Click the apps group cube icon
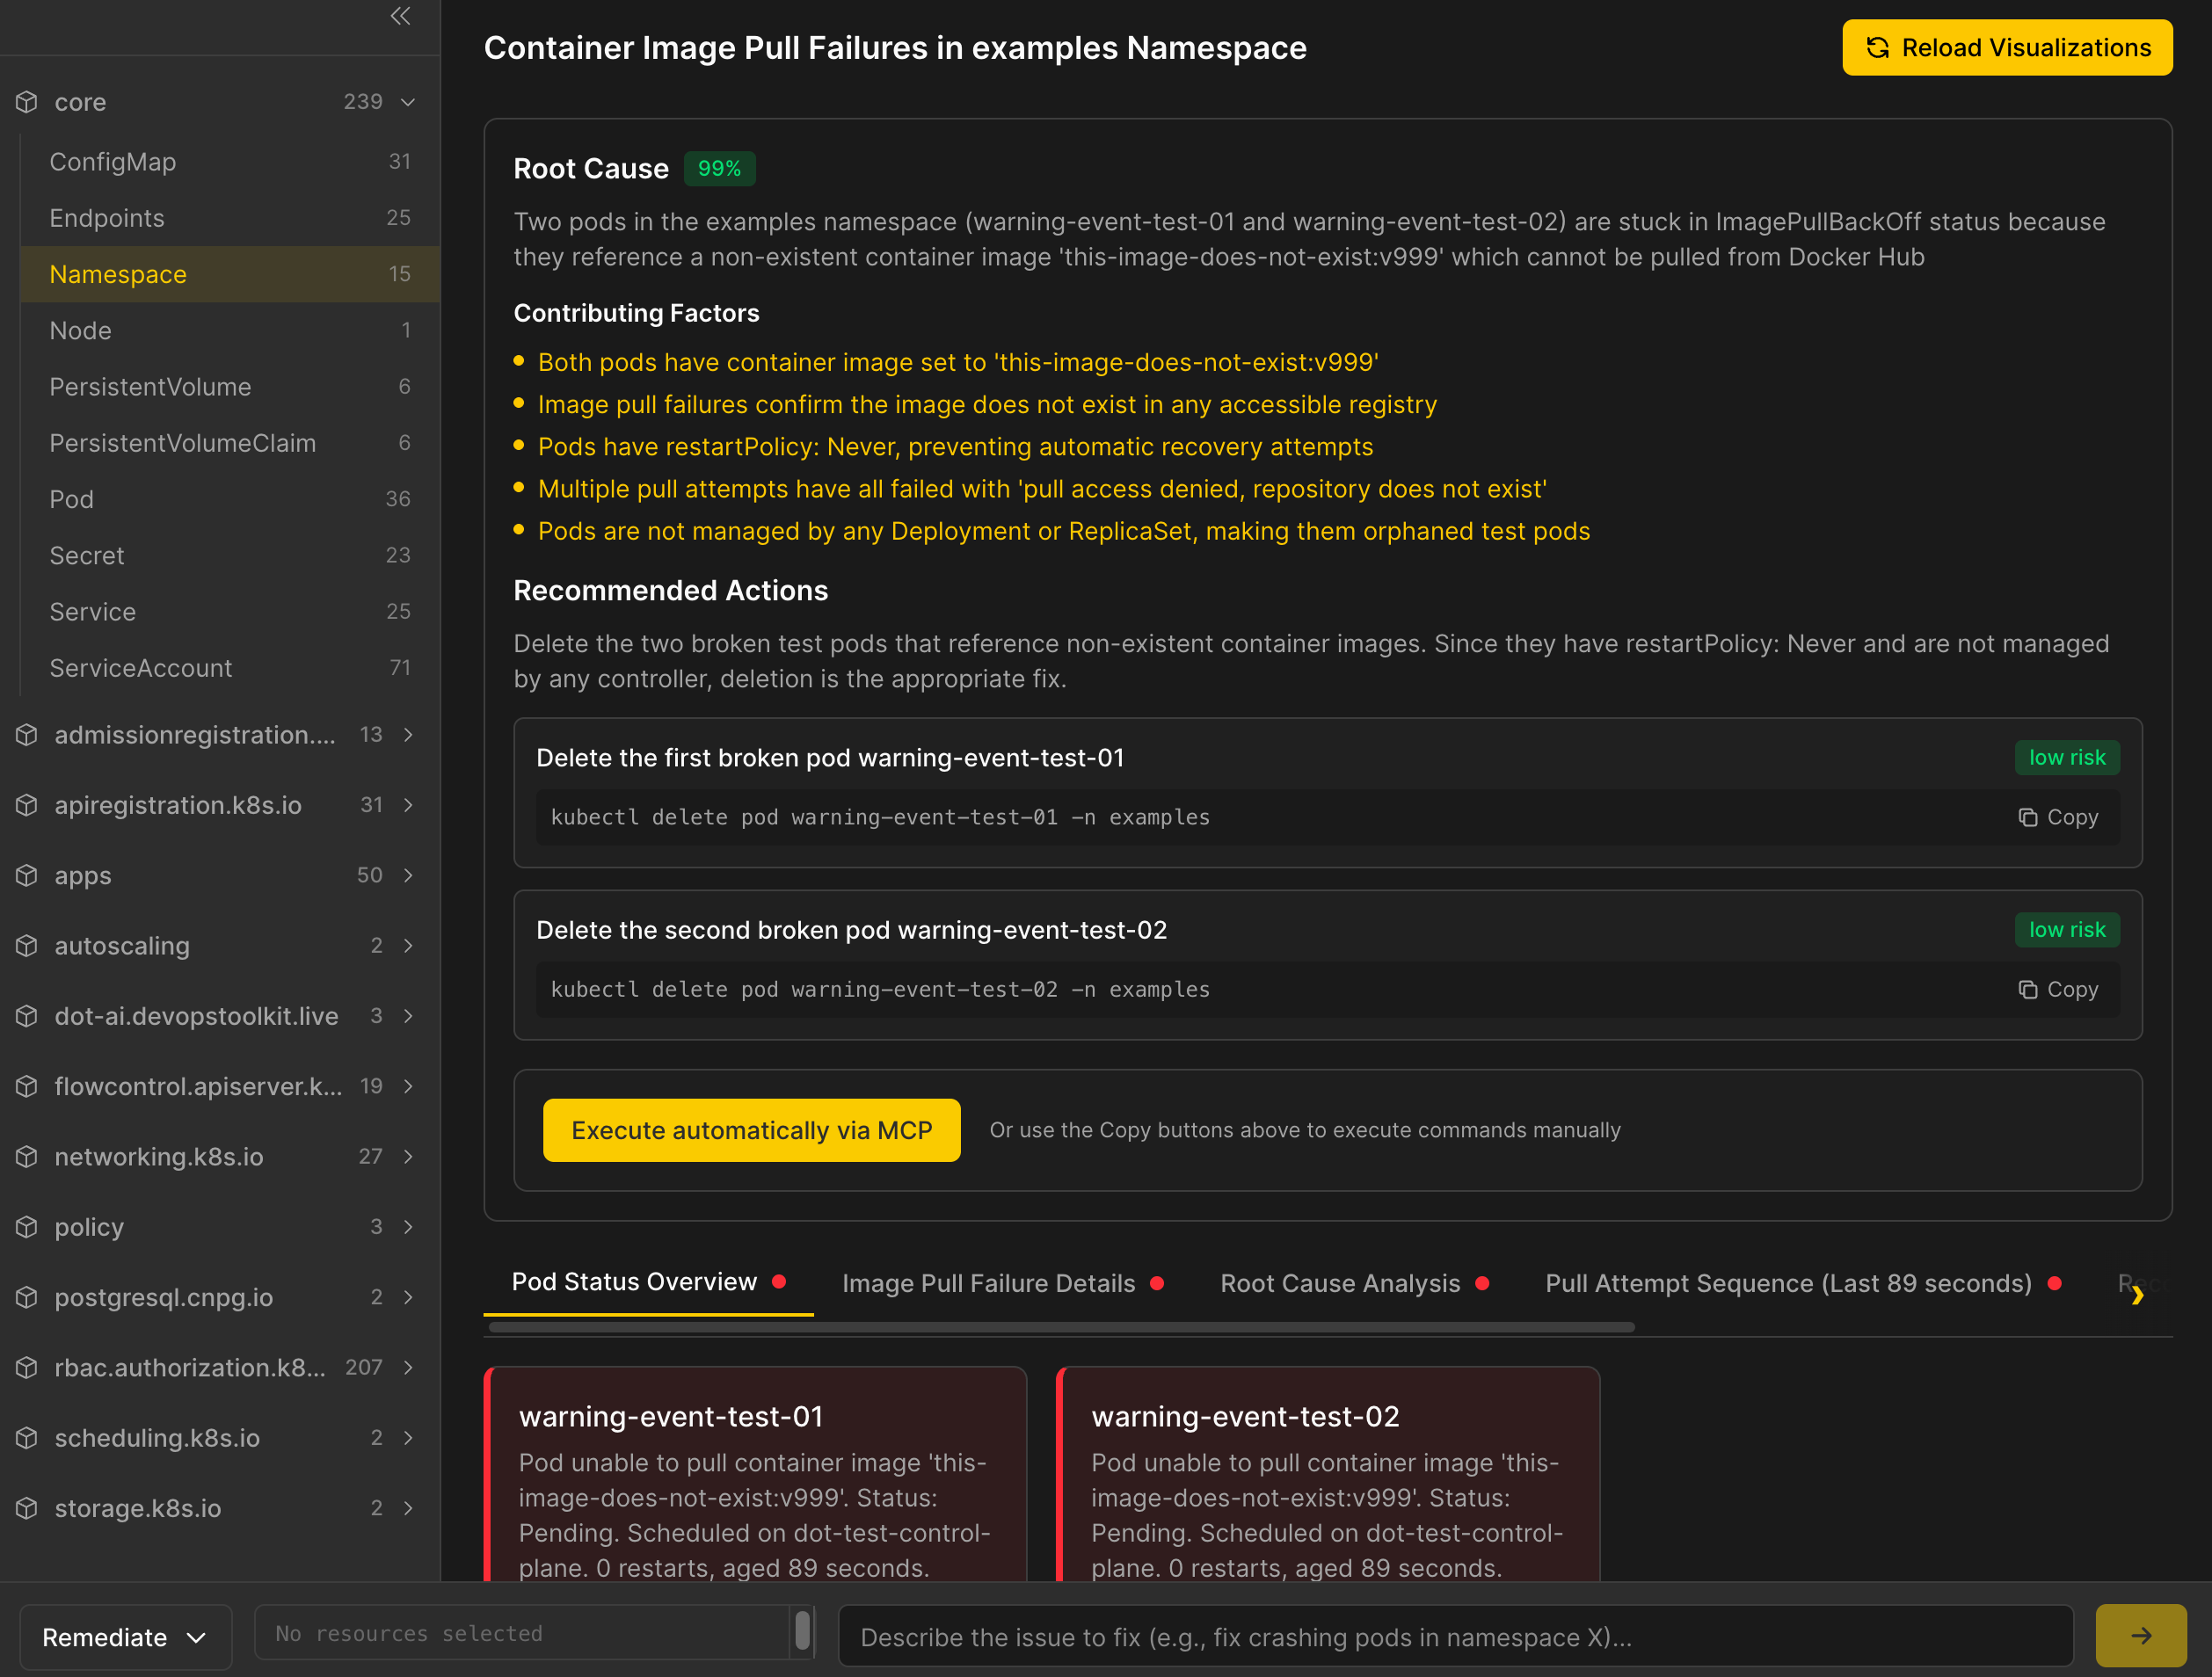The image size is (2212, 1677). (27, 875)
